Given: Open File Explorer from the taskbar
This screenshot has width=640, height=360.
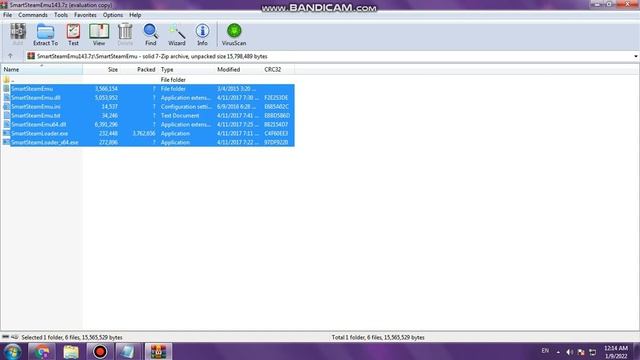Looking at the screenshot, I should (71, 351).
